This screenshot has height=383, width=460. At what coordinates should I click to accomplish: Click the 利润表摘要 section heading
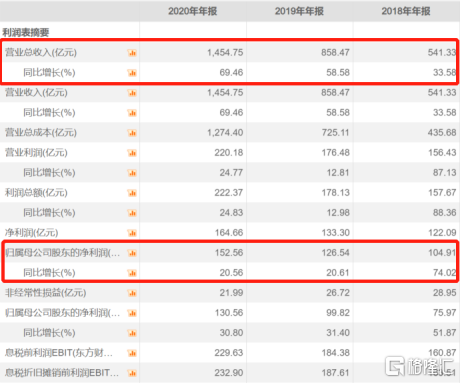click(26, 32)
